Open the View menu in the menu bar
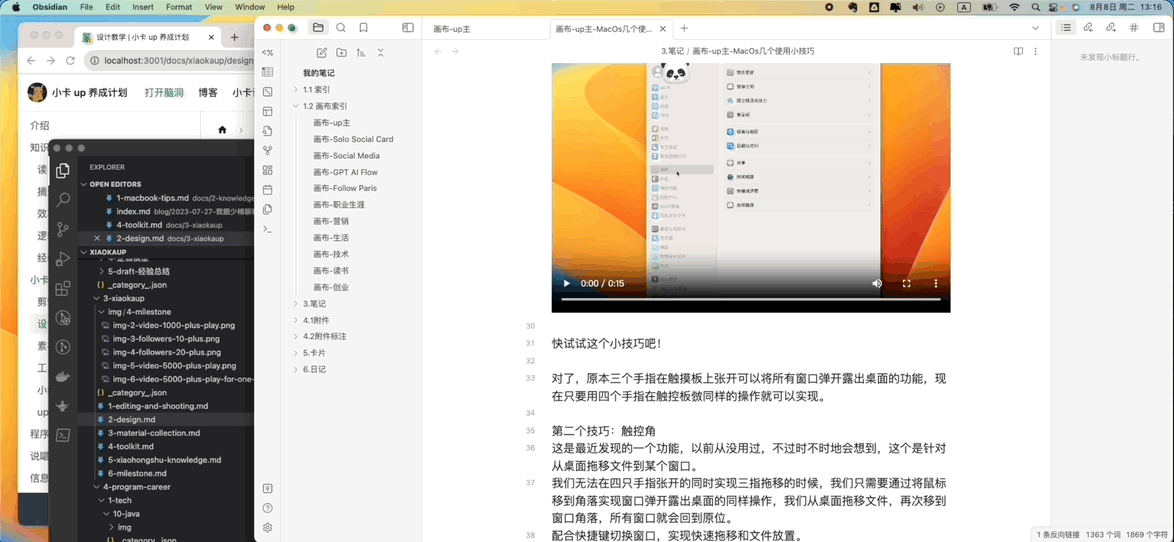This screenshot has height=542, width=1174. [213, 7]
